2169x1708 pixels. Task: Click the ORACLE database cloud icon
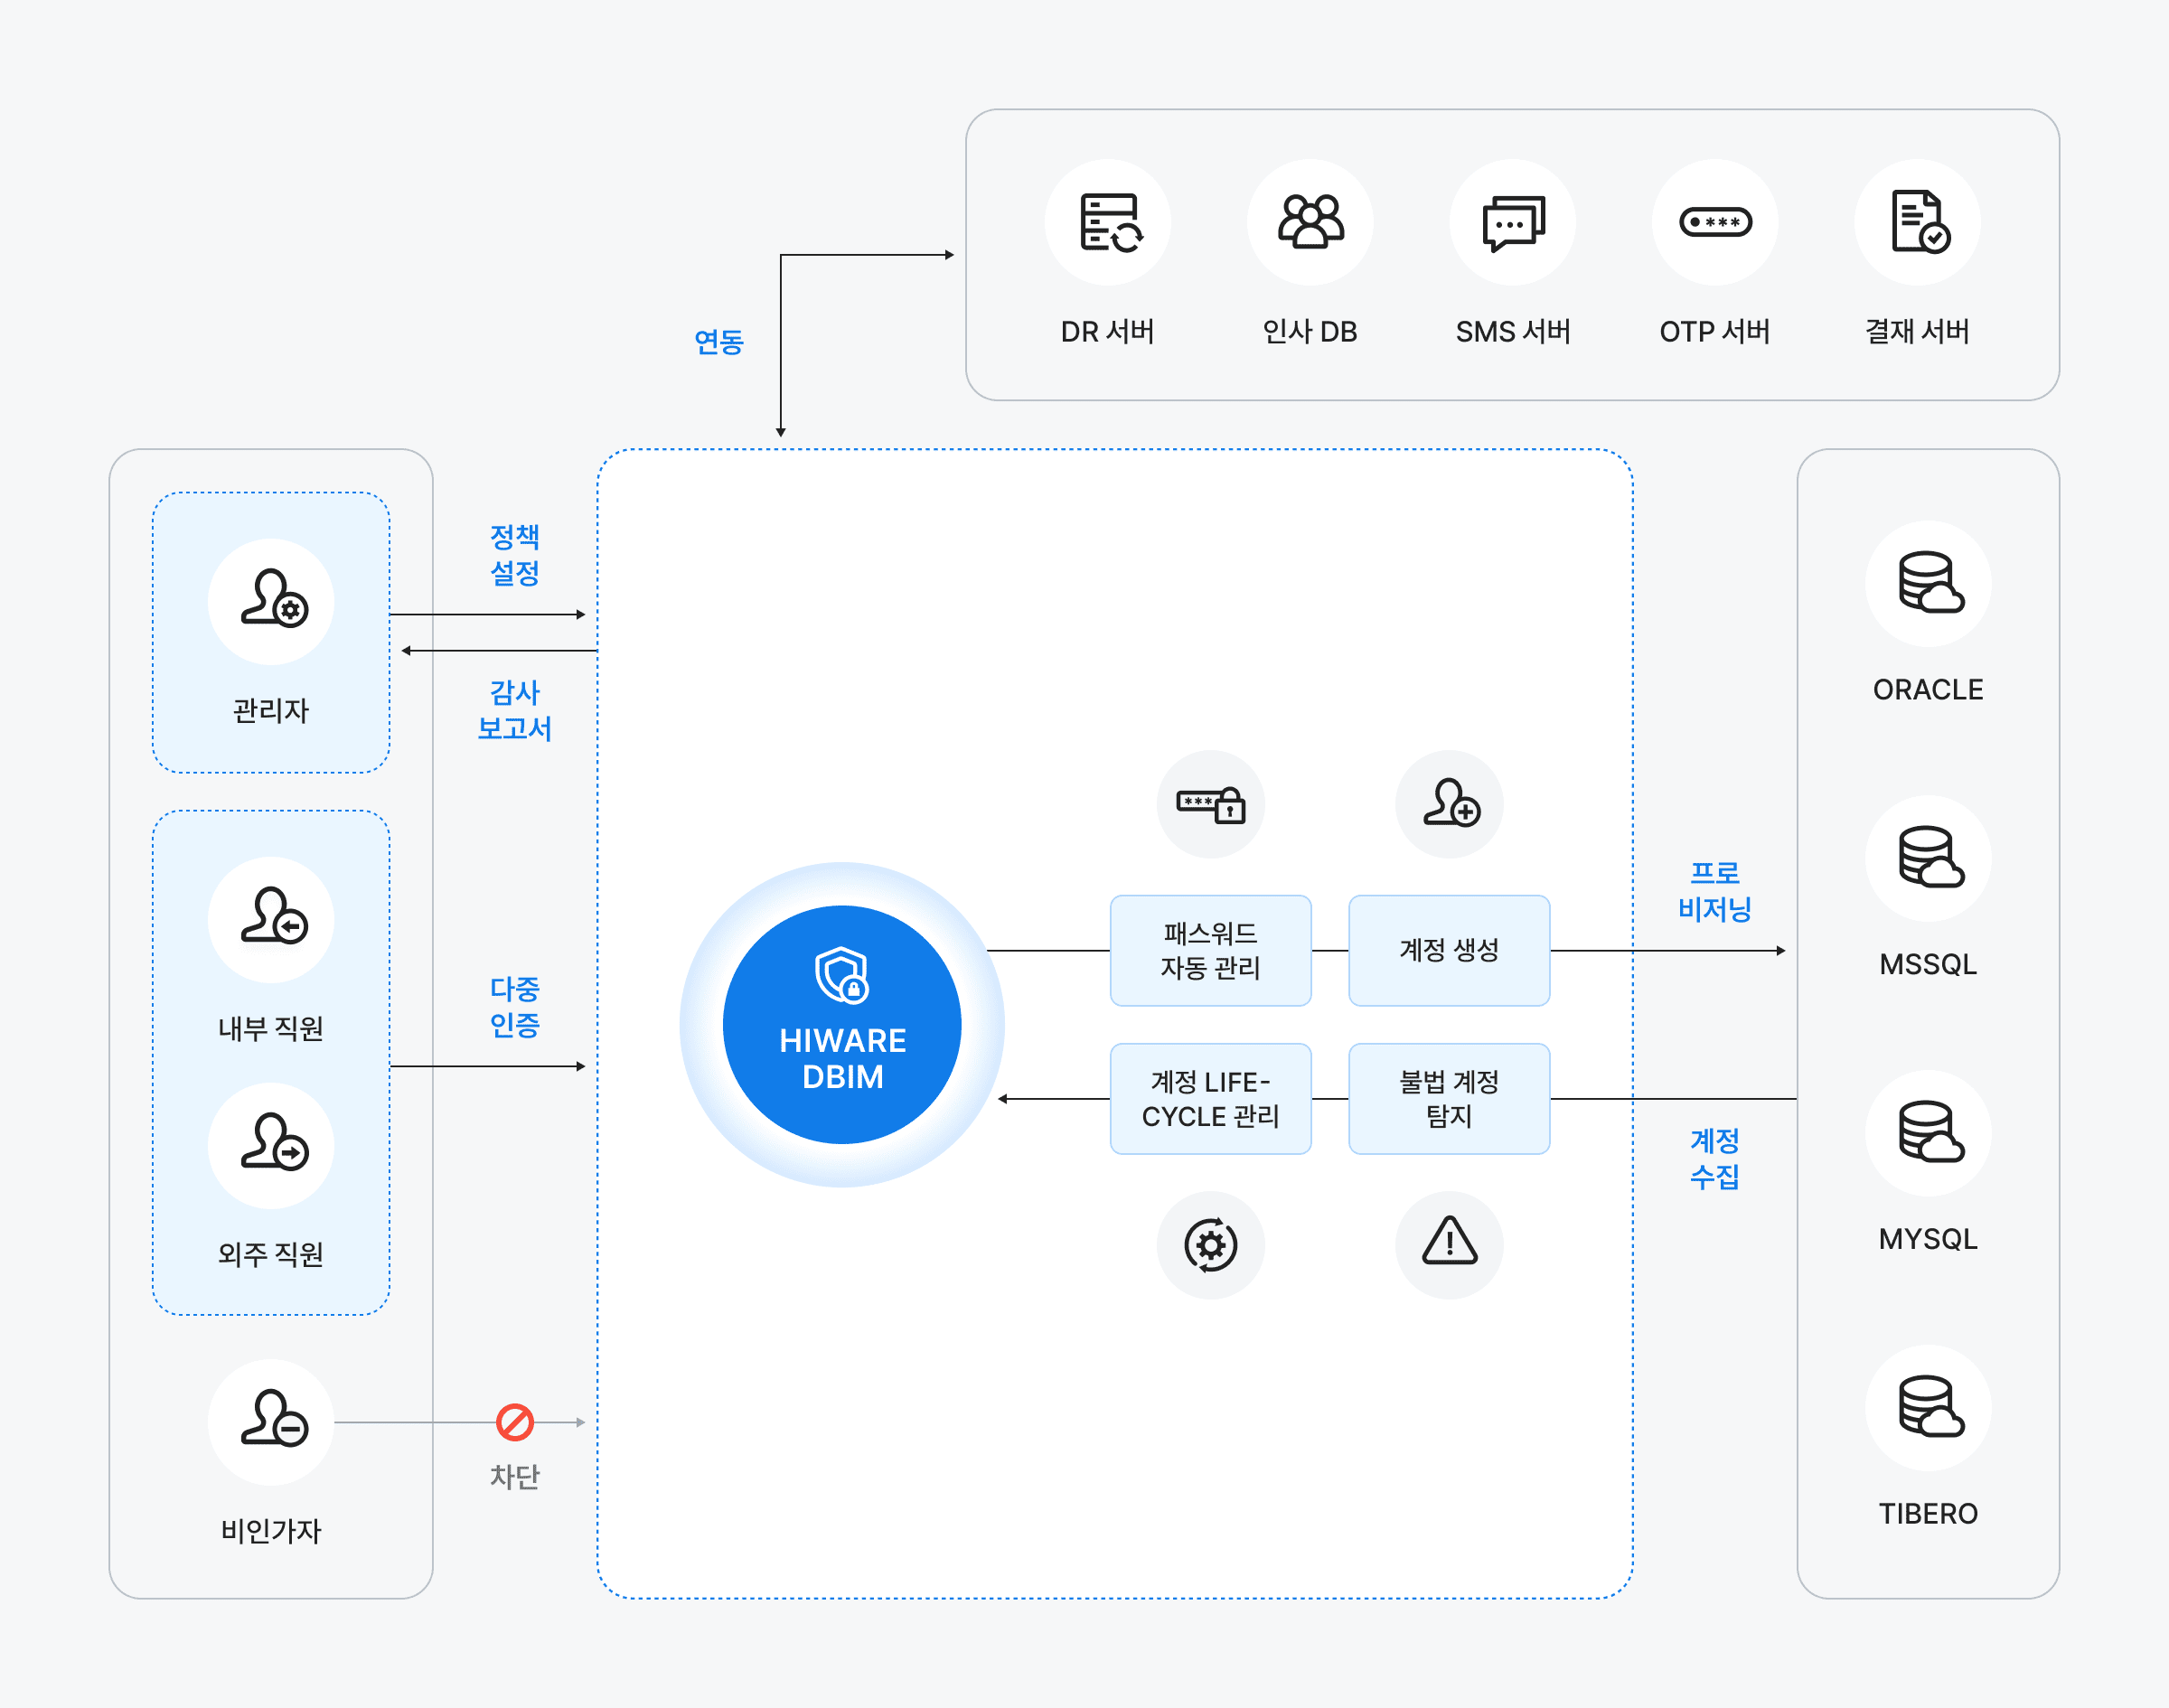[1928, 583]
